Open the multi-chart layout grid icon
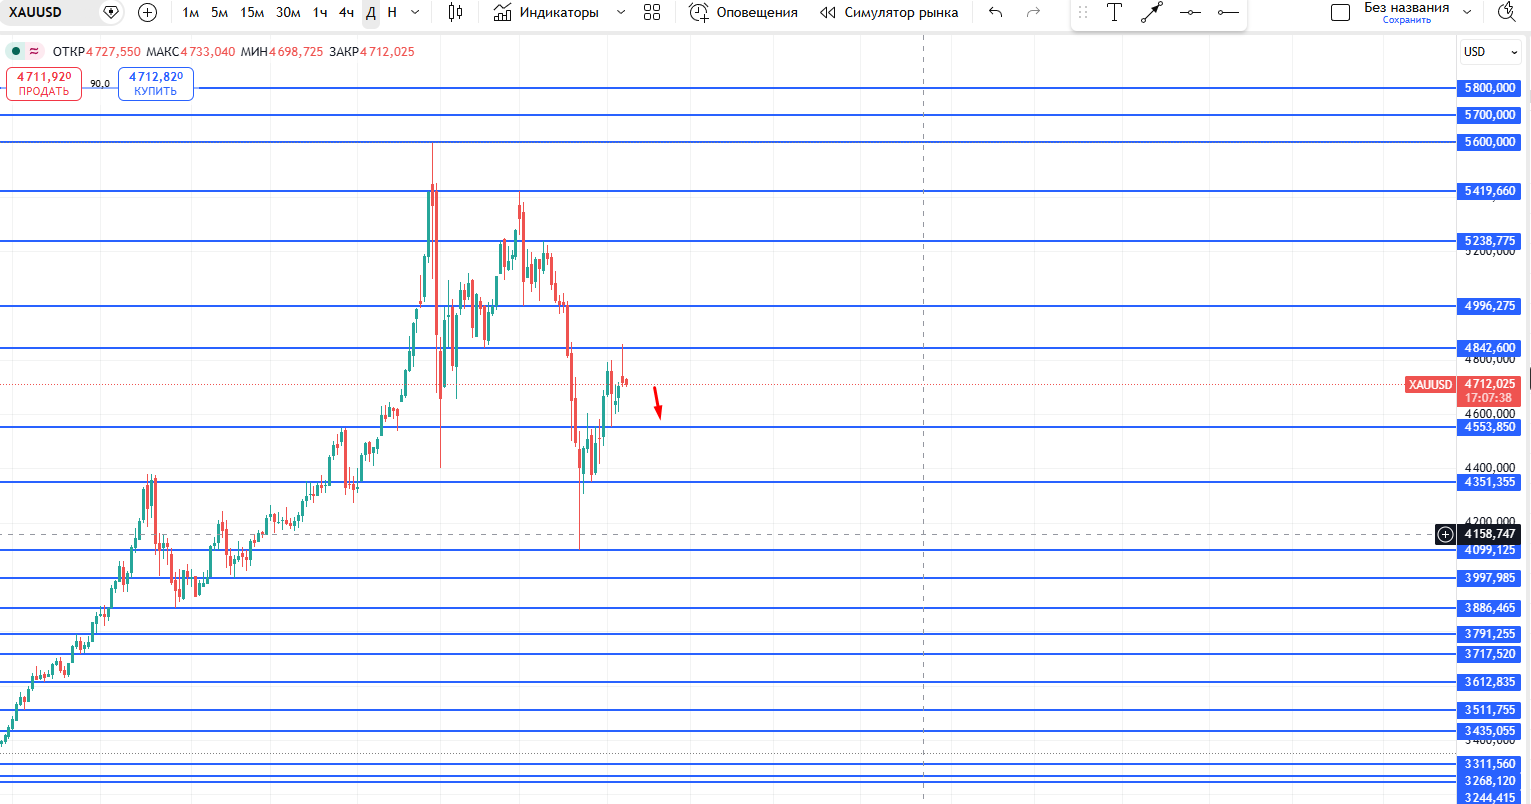 (652, 12)
